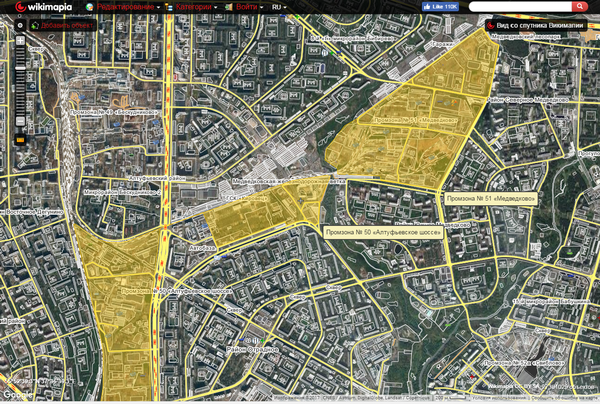The height and width of the screenshot is (404, 600).
Task: Open the Вид со спутника Викимапии map type selector
Action: 540,25
